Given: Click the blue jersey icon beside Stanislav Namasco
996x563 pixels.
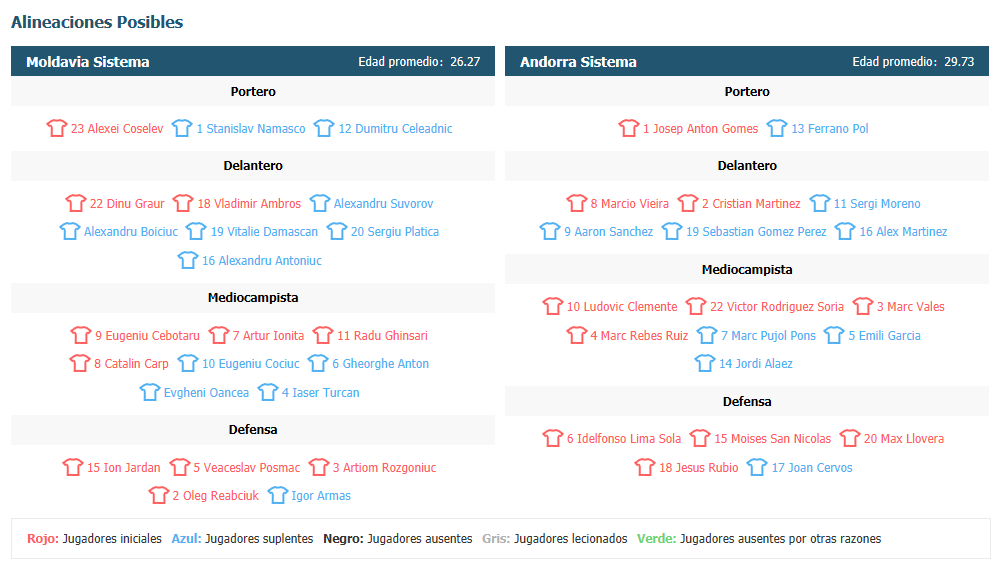Looking at the screenshot, I should 182,128.
